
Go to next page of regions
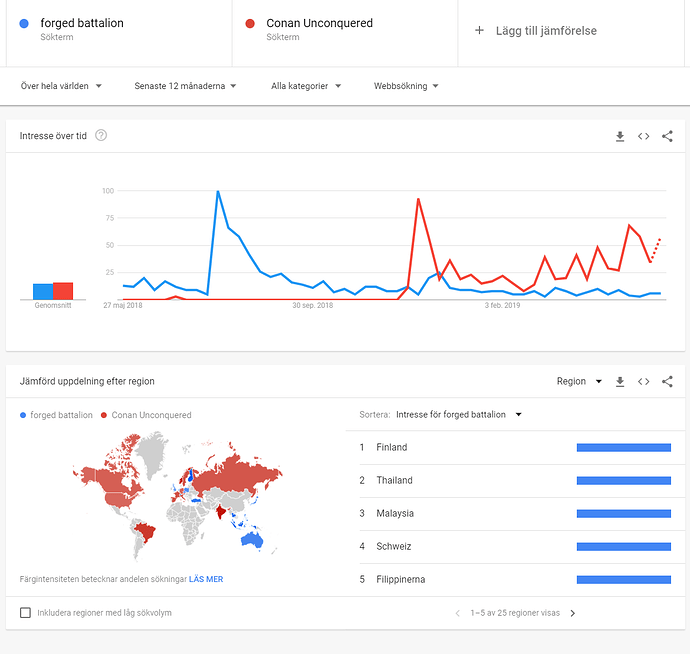(573, 613)
